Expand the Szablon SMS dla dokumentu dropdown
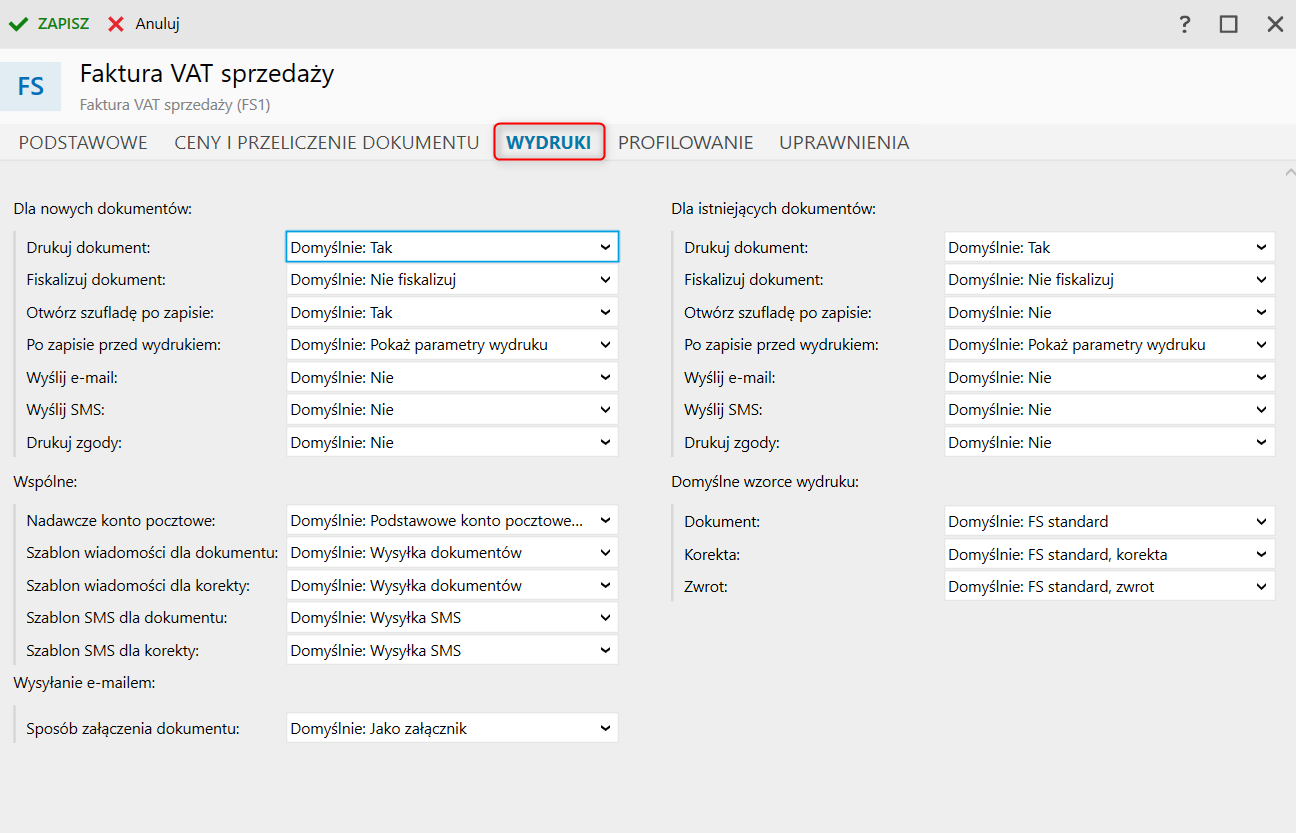The image size is (1296, 833). 452,618
